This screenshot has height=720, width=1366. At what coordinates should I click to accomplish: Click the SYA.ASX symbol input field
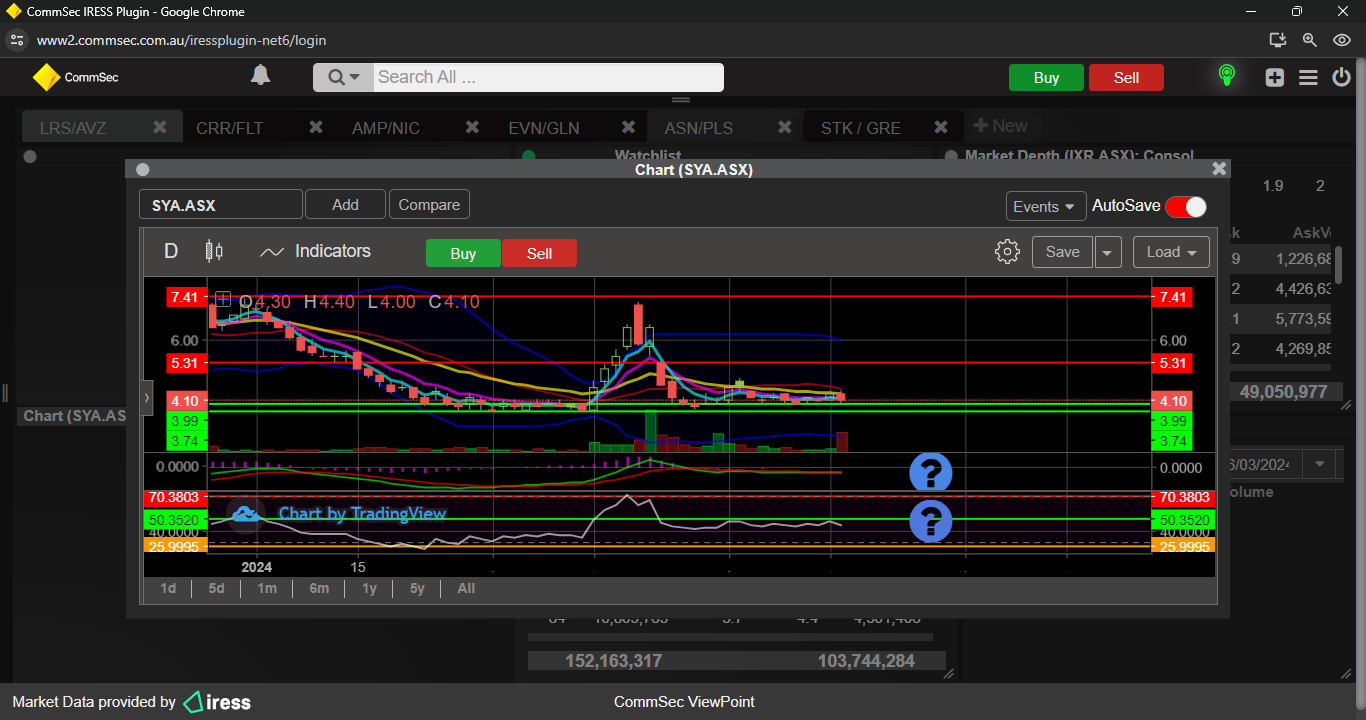pos(220,205)
